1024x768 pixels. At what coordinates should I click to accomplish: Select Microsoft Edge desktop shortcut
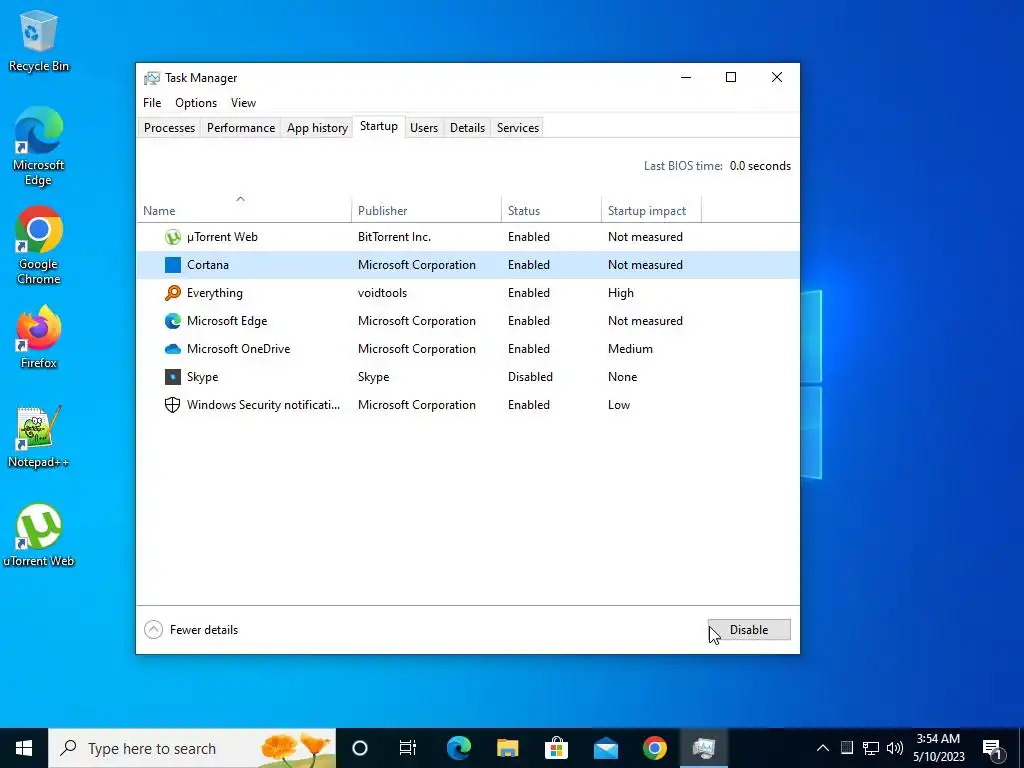(x=39, y=147)
